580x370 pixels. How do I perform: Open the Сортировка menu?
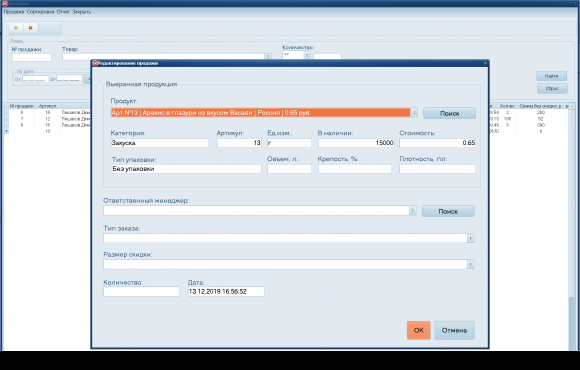40,12
